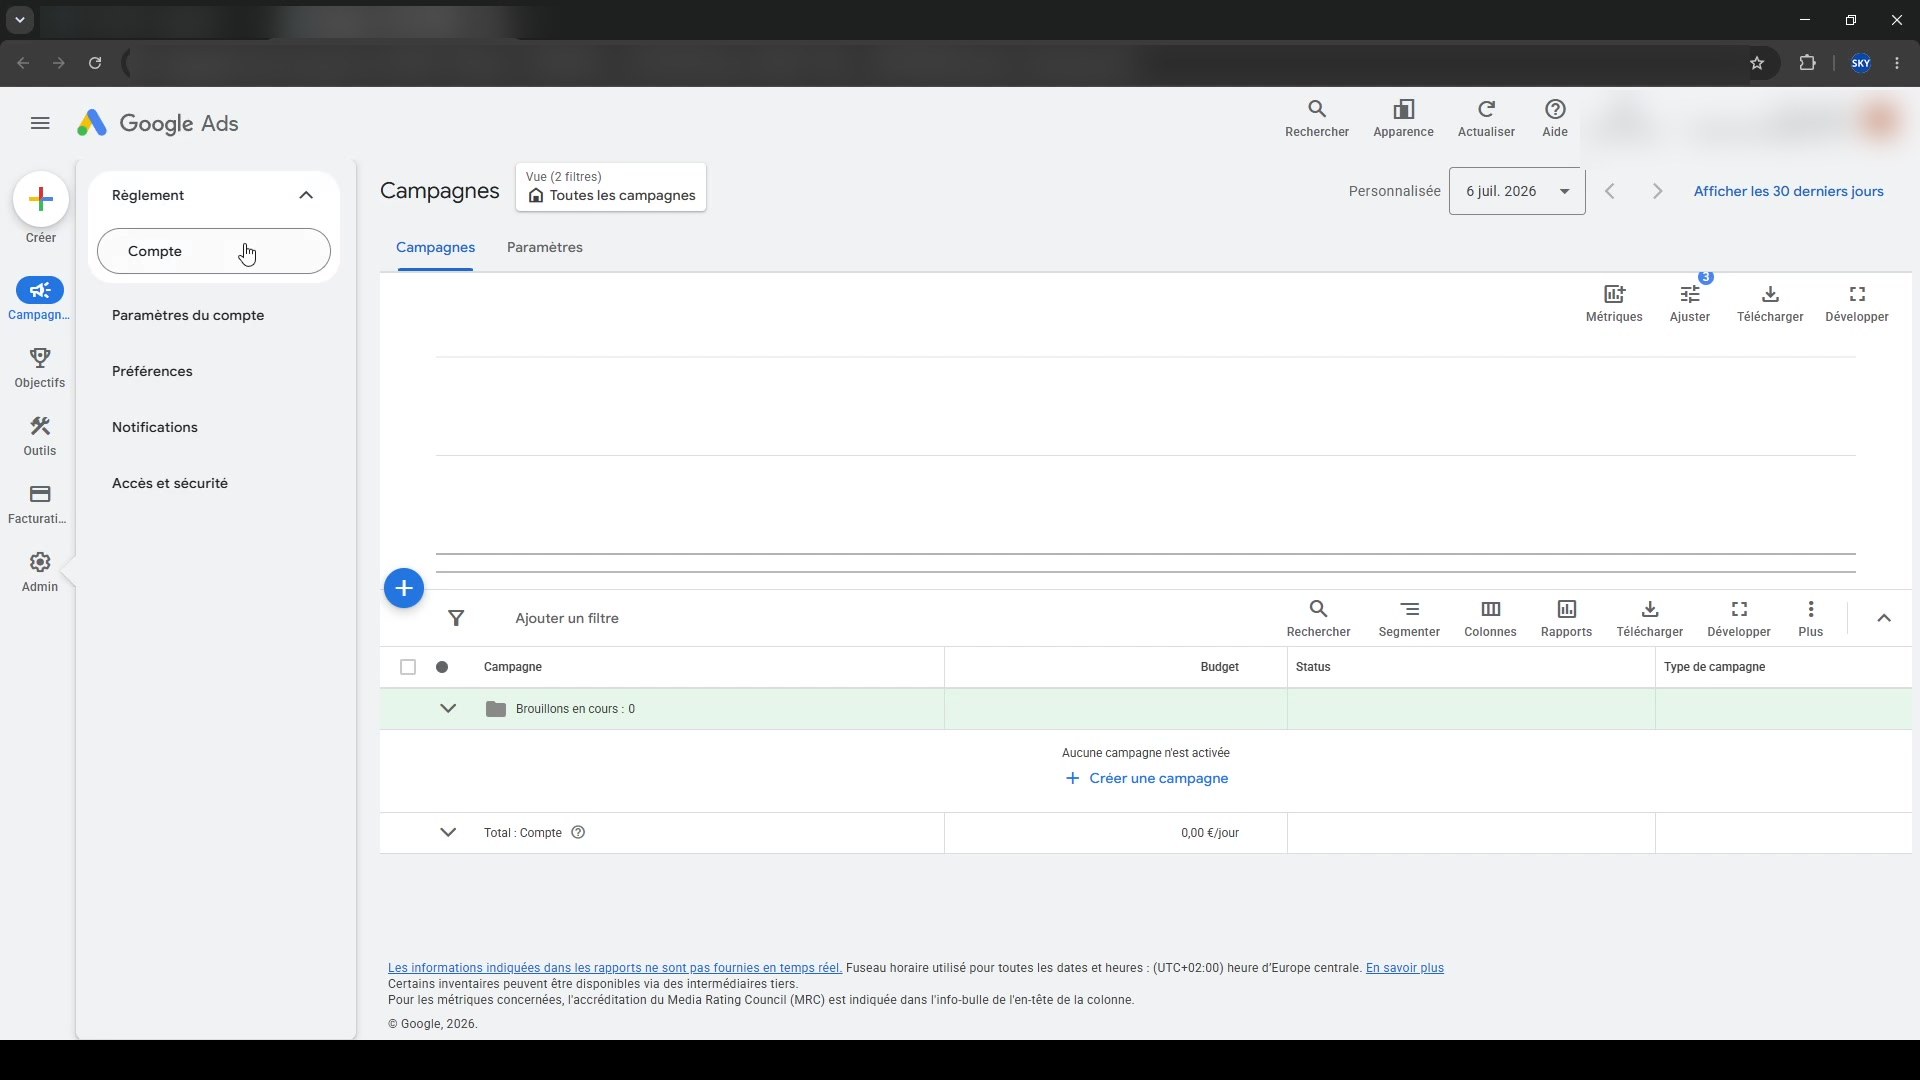
Task: Open Apparence settings in header
Action: pos(1403,118)
